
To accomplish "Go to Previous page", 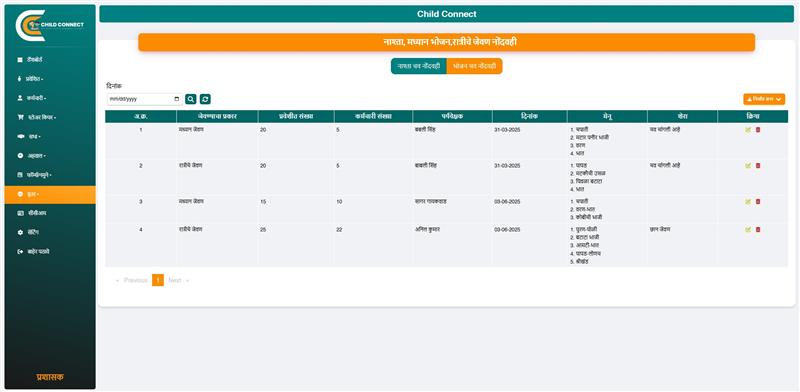I will [x=132, y=280].
